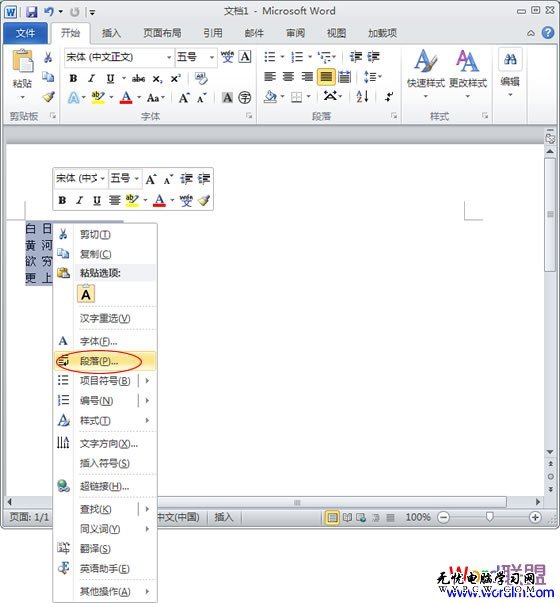Open the ribbon font size dropdown
Screen dimensions: 560x603
click(212, 57)
